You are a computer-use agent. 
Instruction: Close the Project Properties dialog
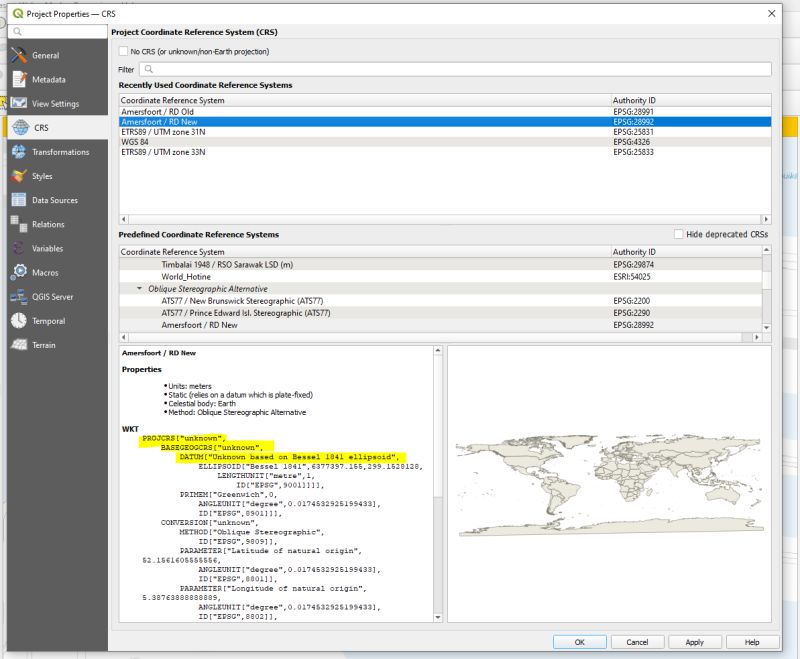click(x=771, y=14)
